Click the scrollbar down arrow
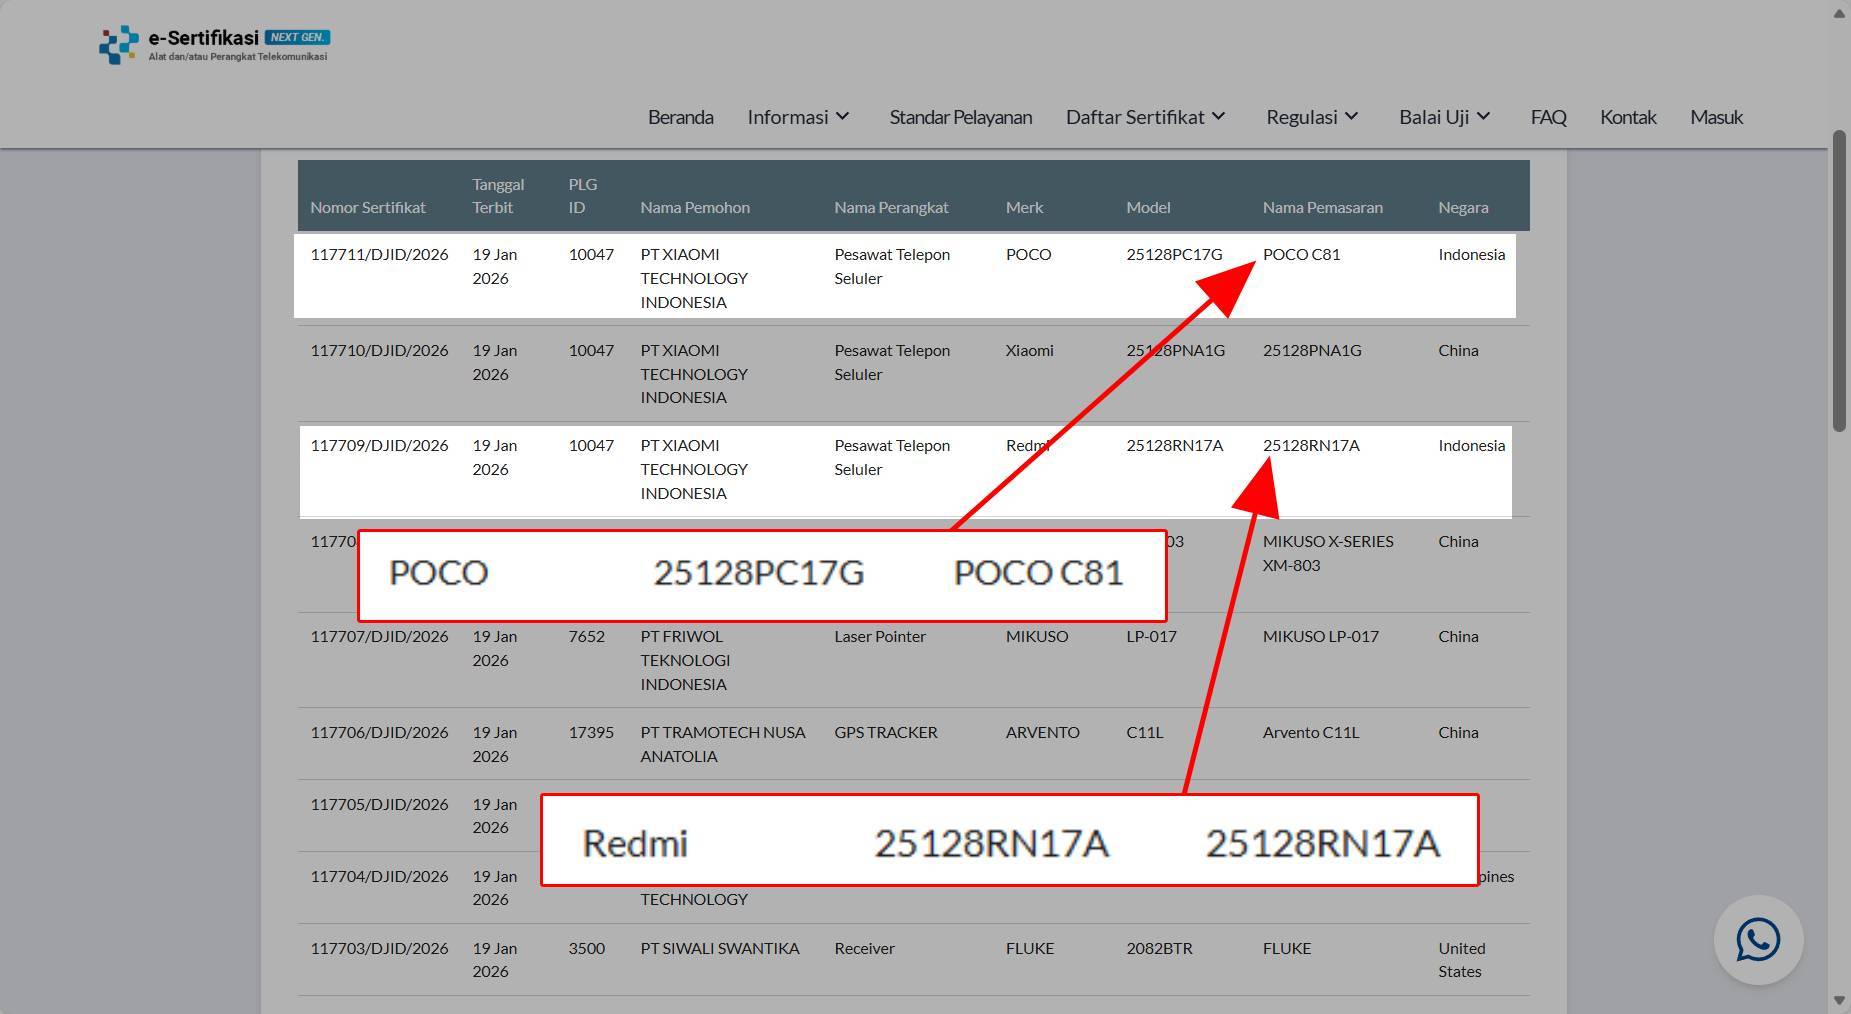 click(1840, 1000)
